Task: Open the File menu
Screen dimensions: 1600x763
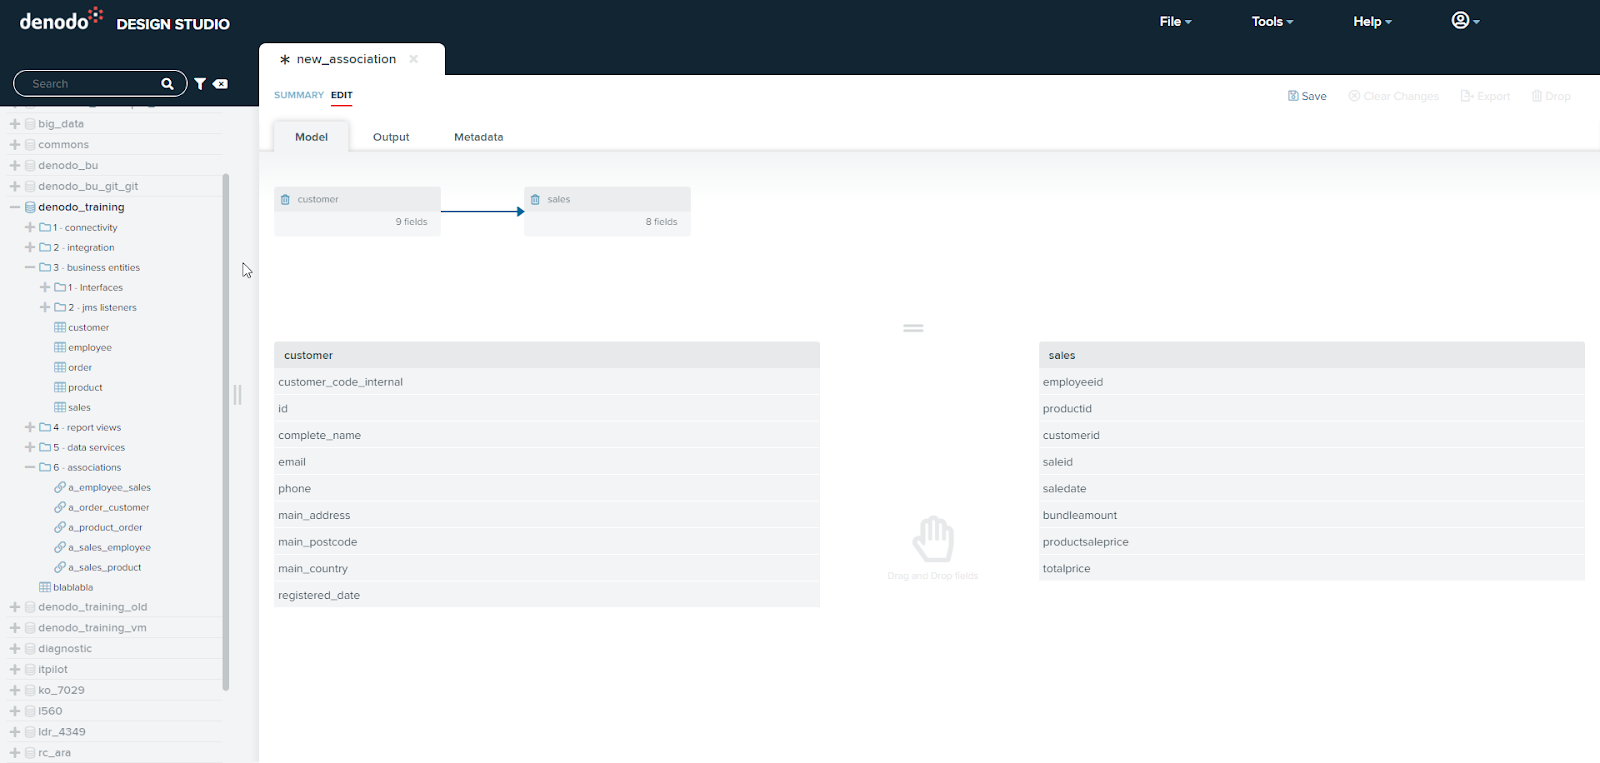Action: [1175, 21]
